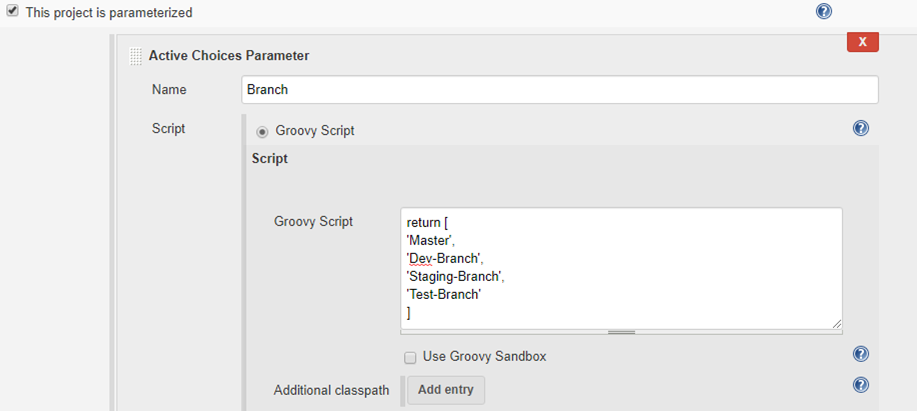The image size is (917, 411).
Task: Select the Groovy Script radio button
Action: [x=263, y=130]
